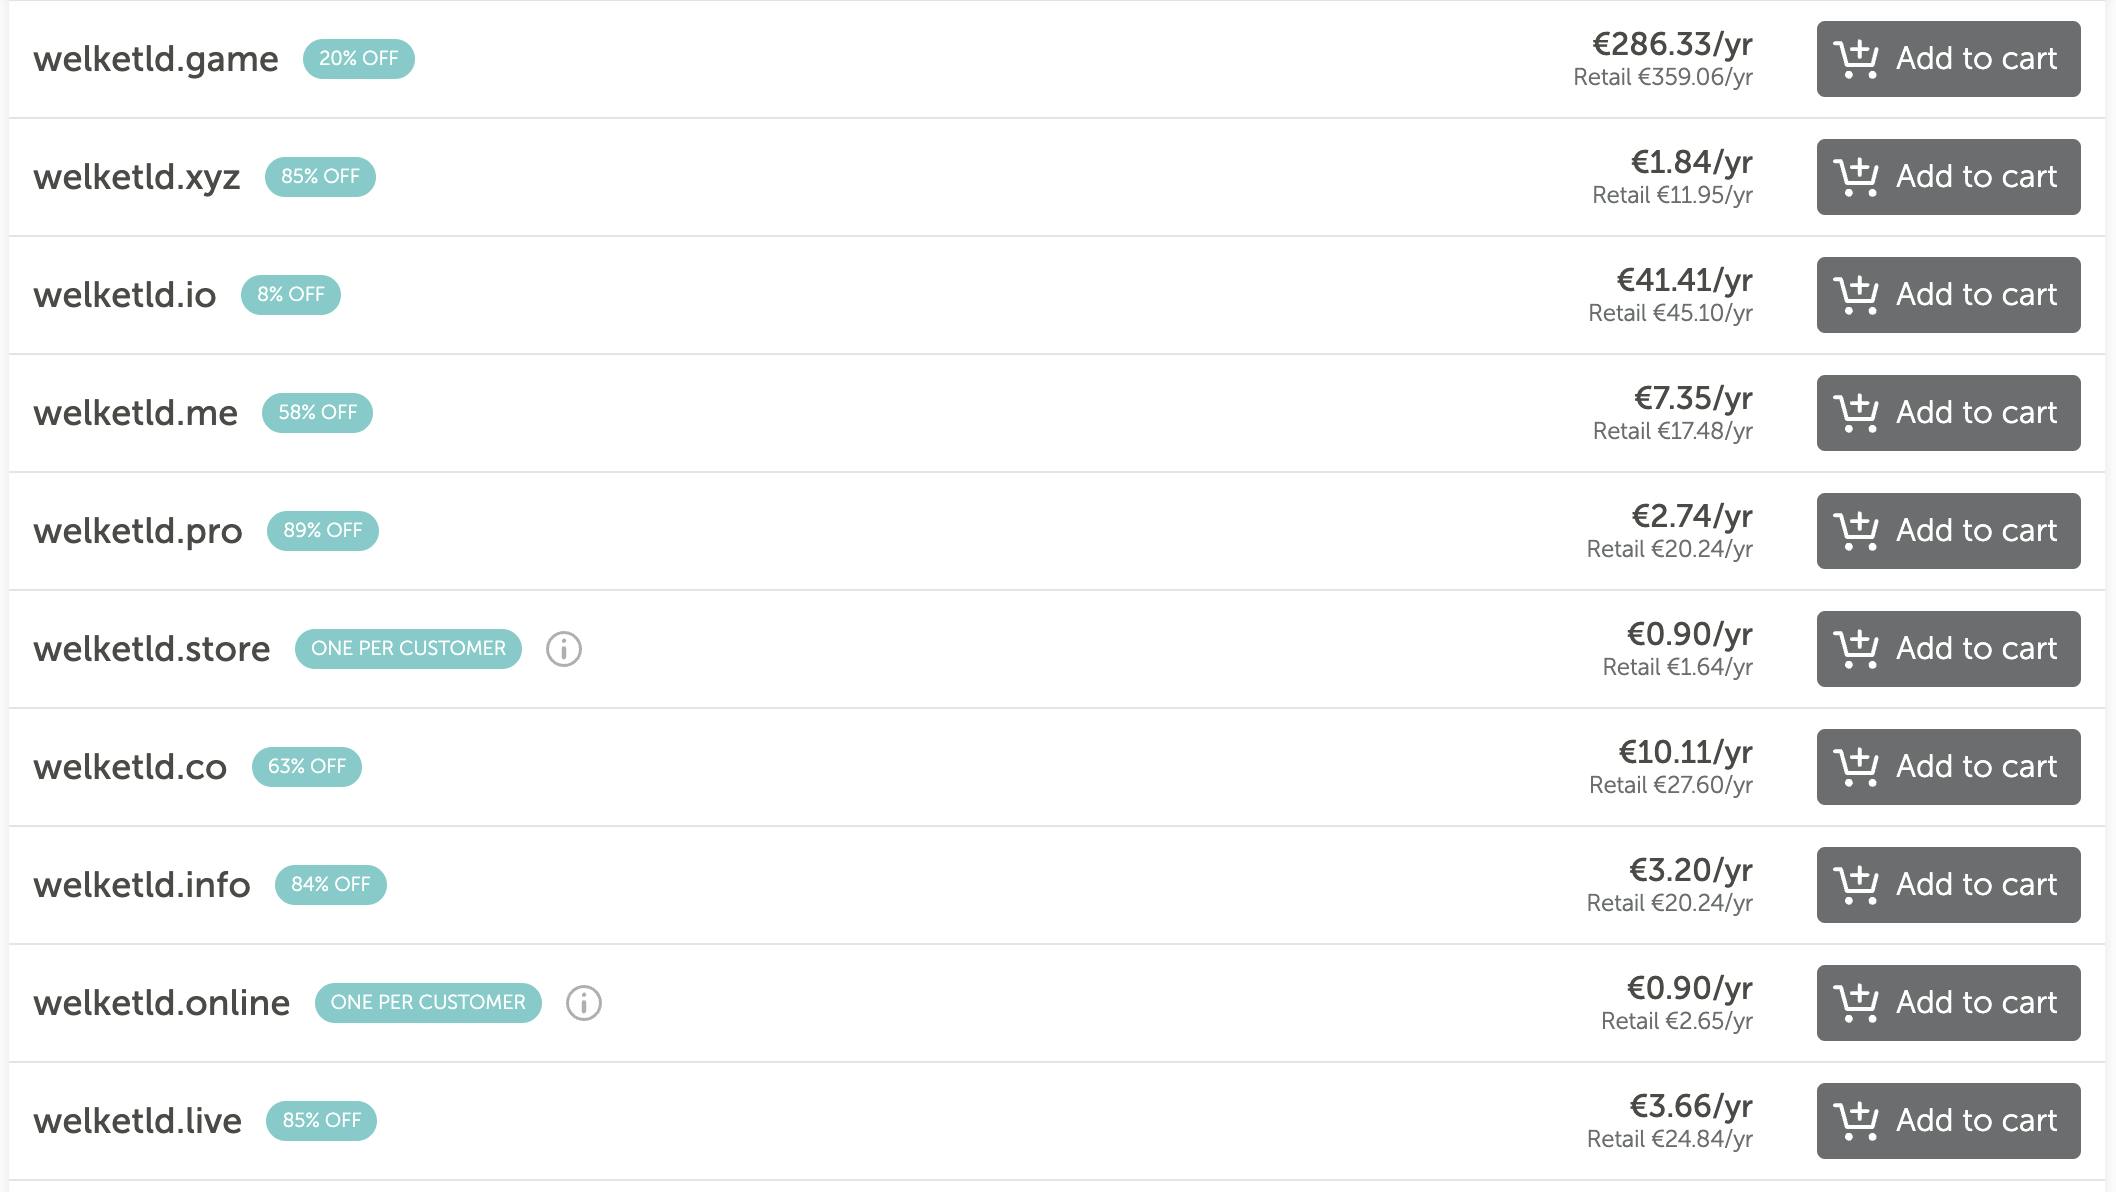Click the welketld.io domain name
The image size is (2116, 1192).
(125, 295)
